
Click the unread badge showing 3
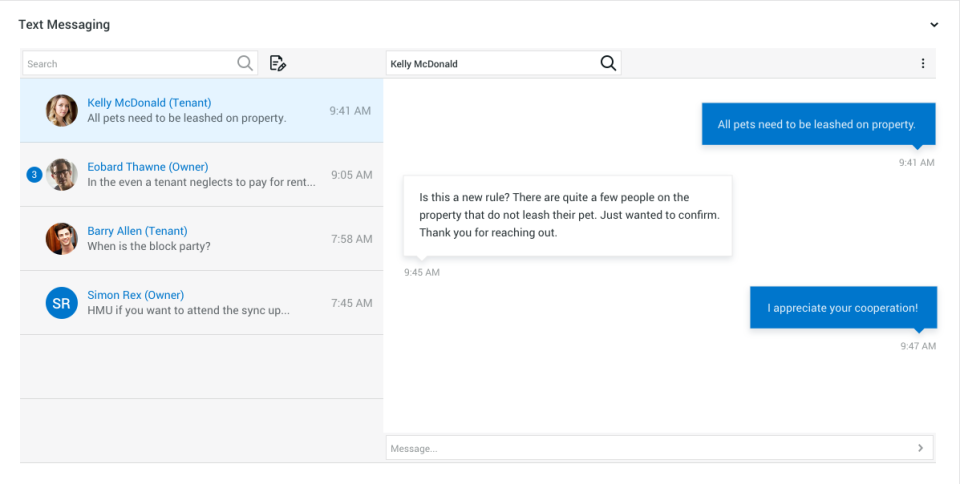[x=34, y=175]
